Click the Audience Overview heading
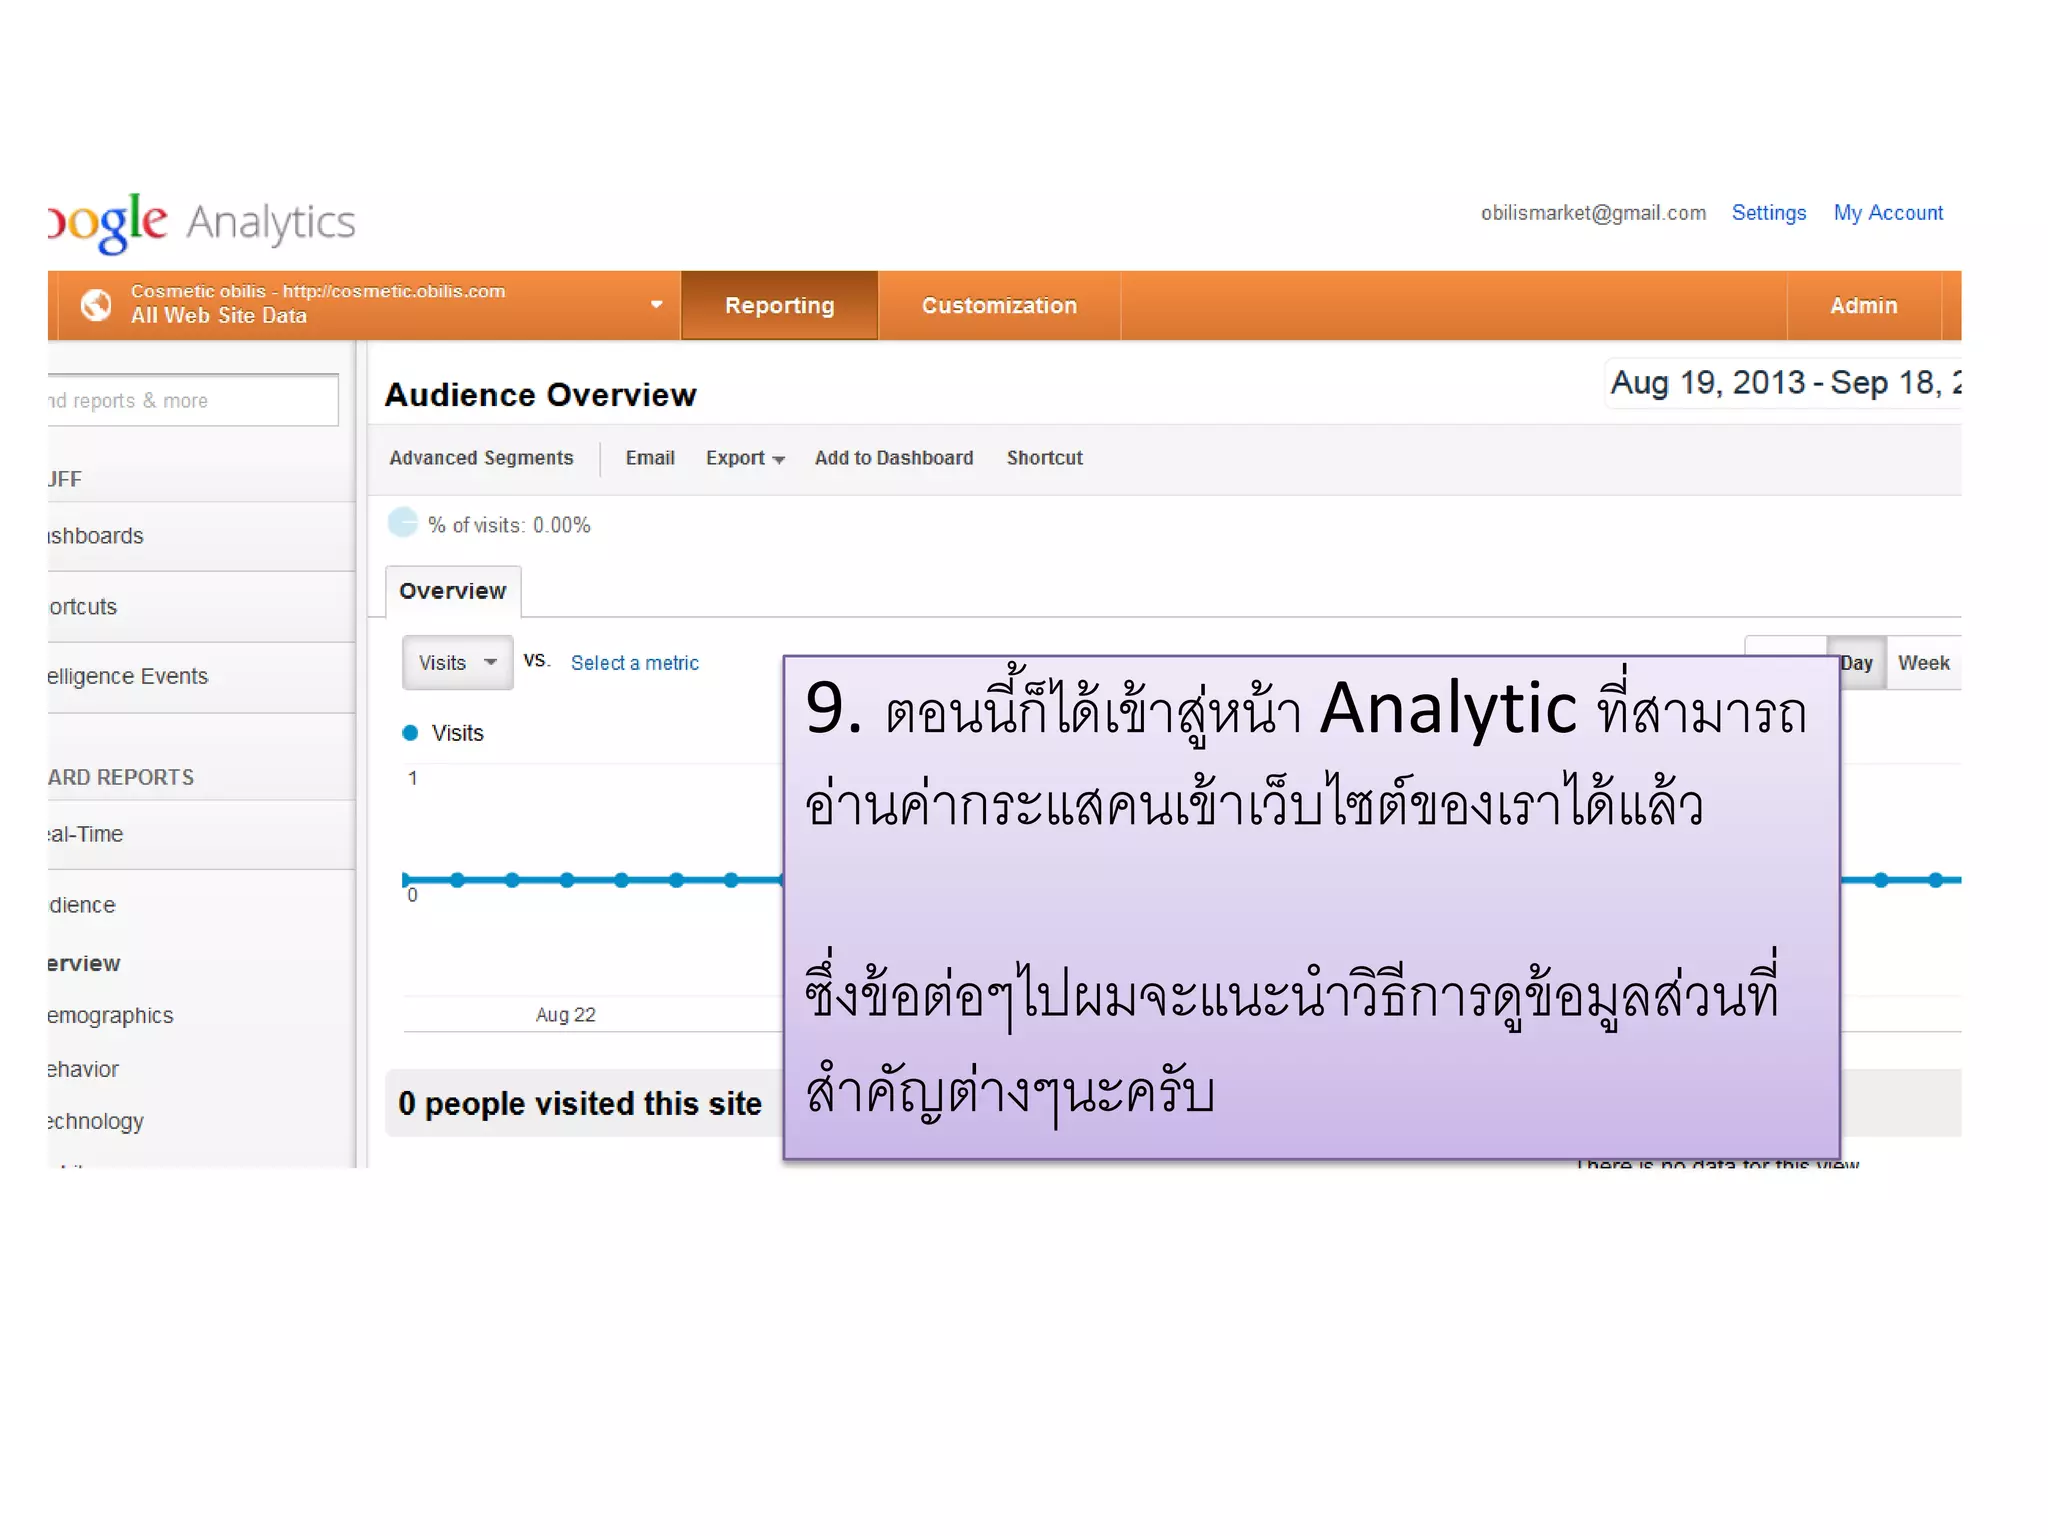This screenshot has height=1536, width=2048. click(540, 395)
